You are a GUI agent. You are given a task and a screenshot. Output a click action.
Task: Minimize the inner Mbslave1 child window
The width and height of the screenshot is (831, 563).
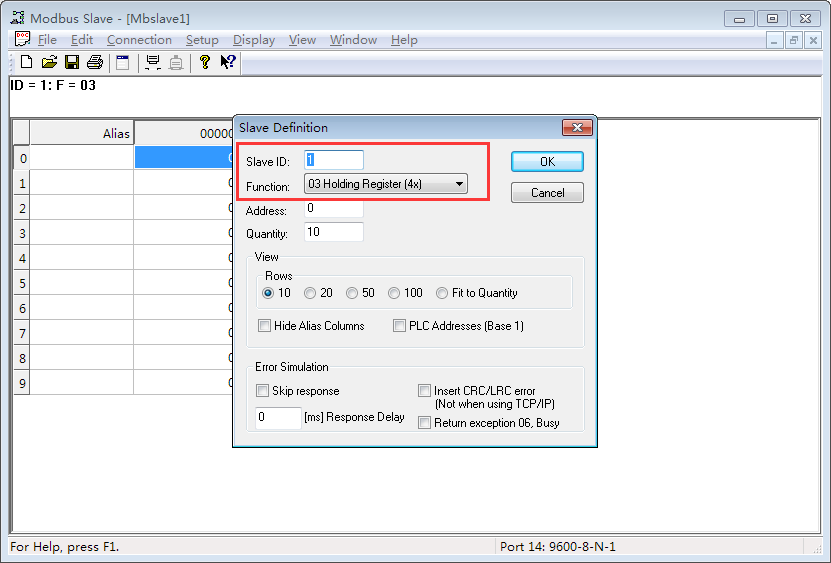pyautogui.click(x=774, y=40)
